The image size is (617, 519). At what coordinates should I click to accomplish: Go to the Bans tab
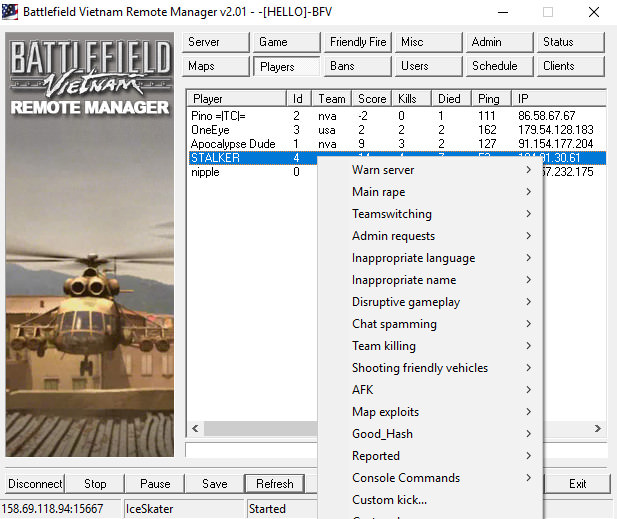pos(357,66)
